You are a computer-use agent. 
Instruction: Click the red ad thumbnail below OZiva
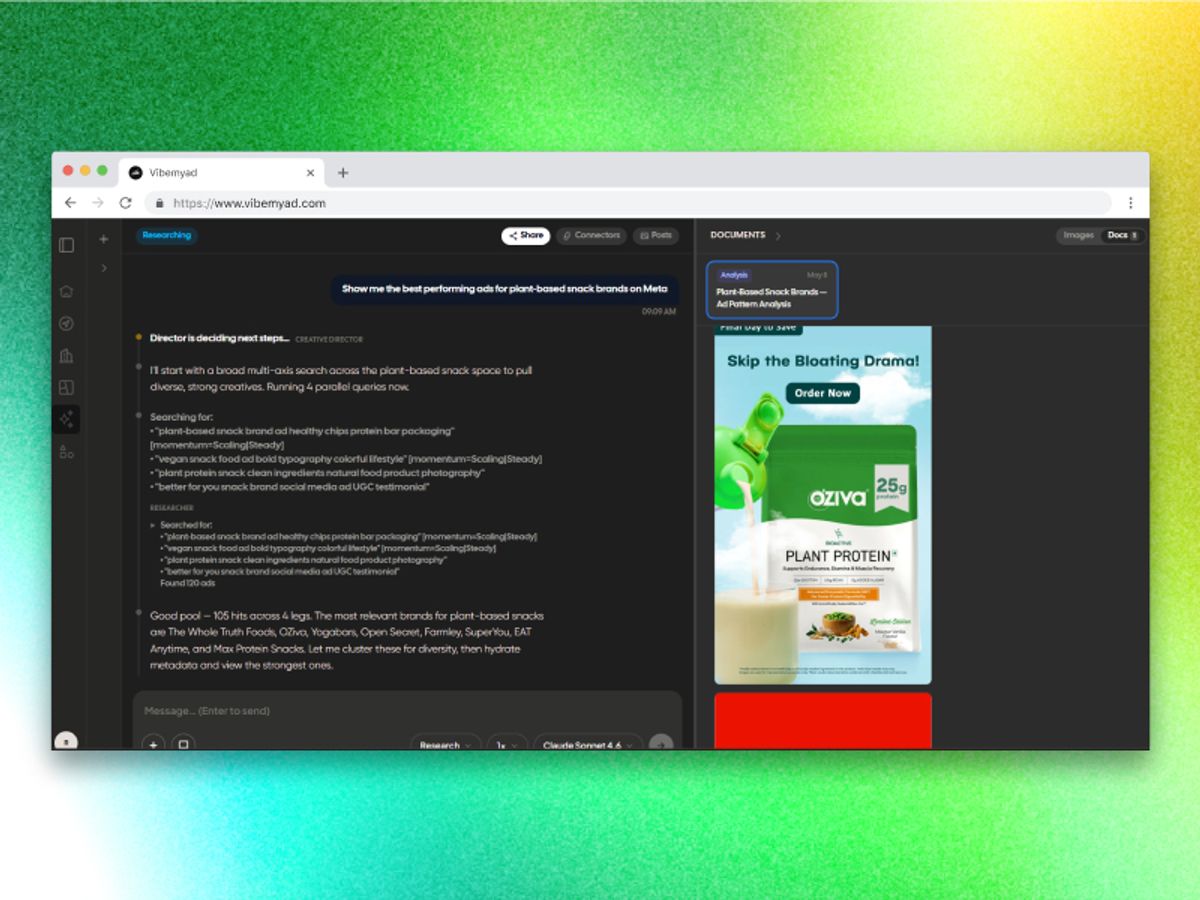(823, 720)
